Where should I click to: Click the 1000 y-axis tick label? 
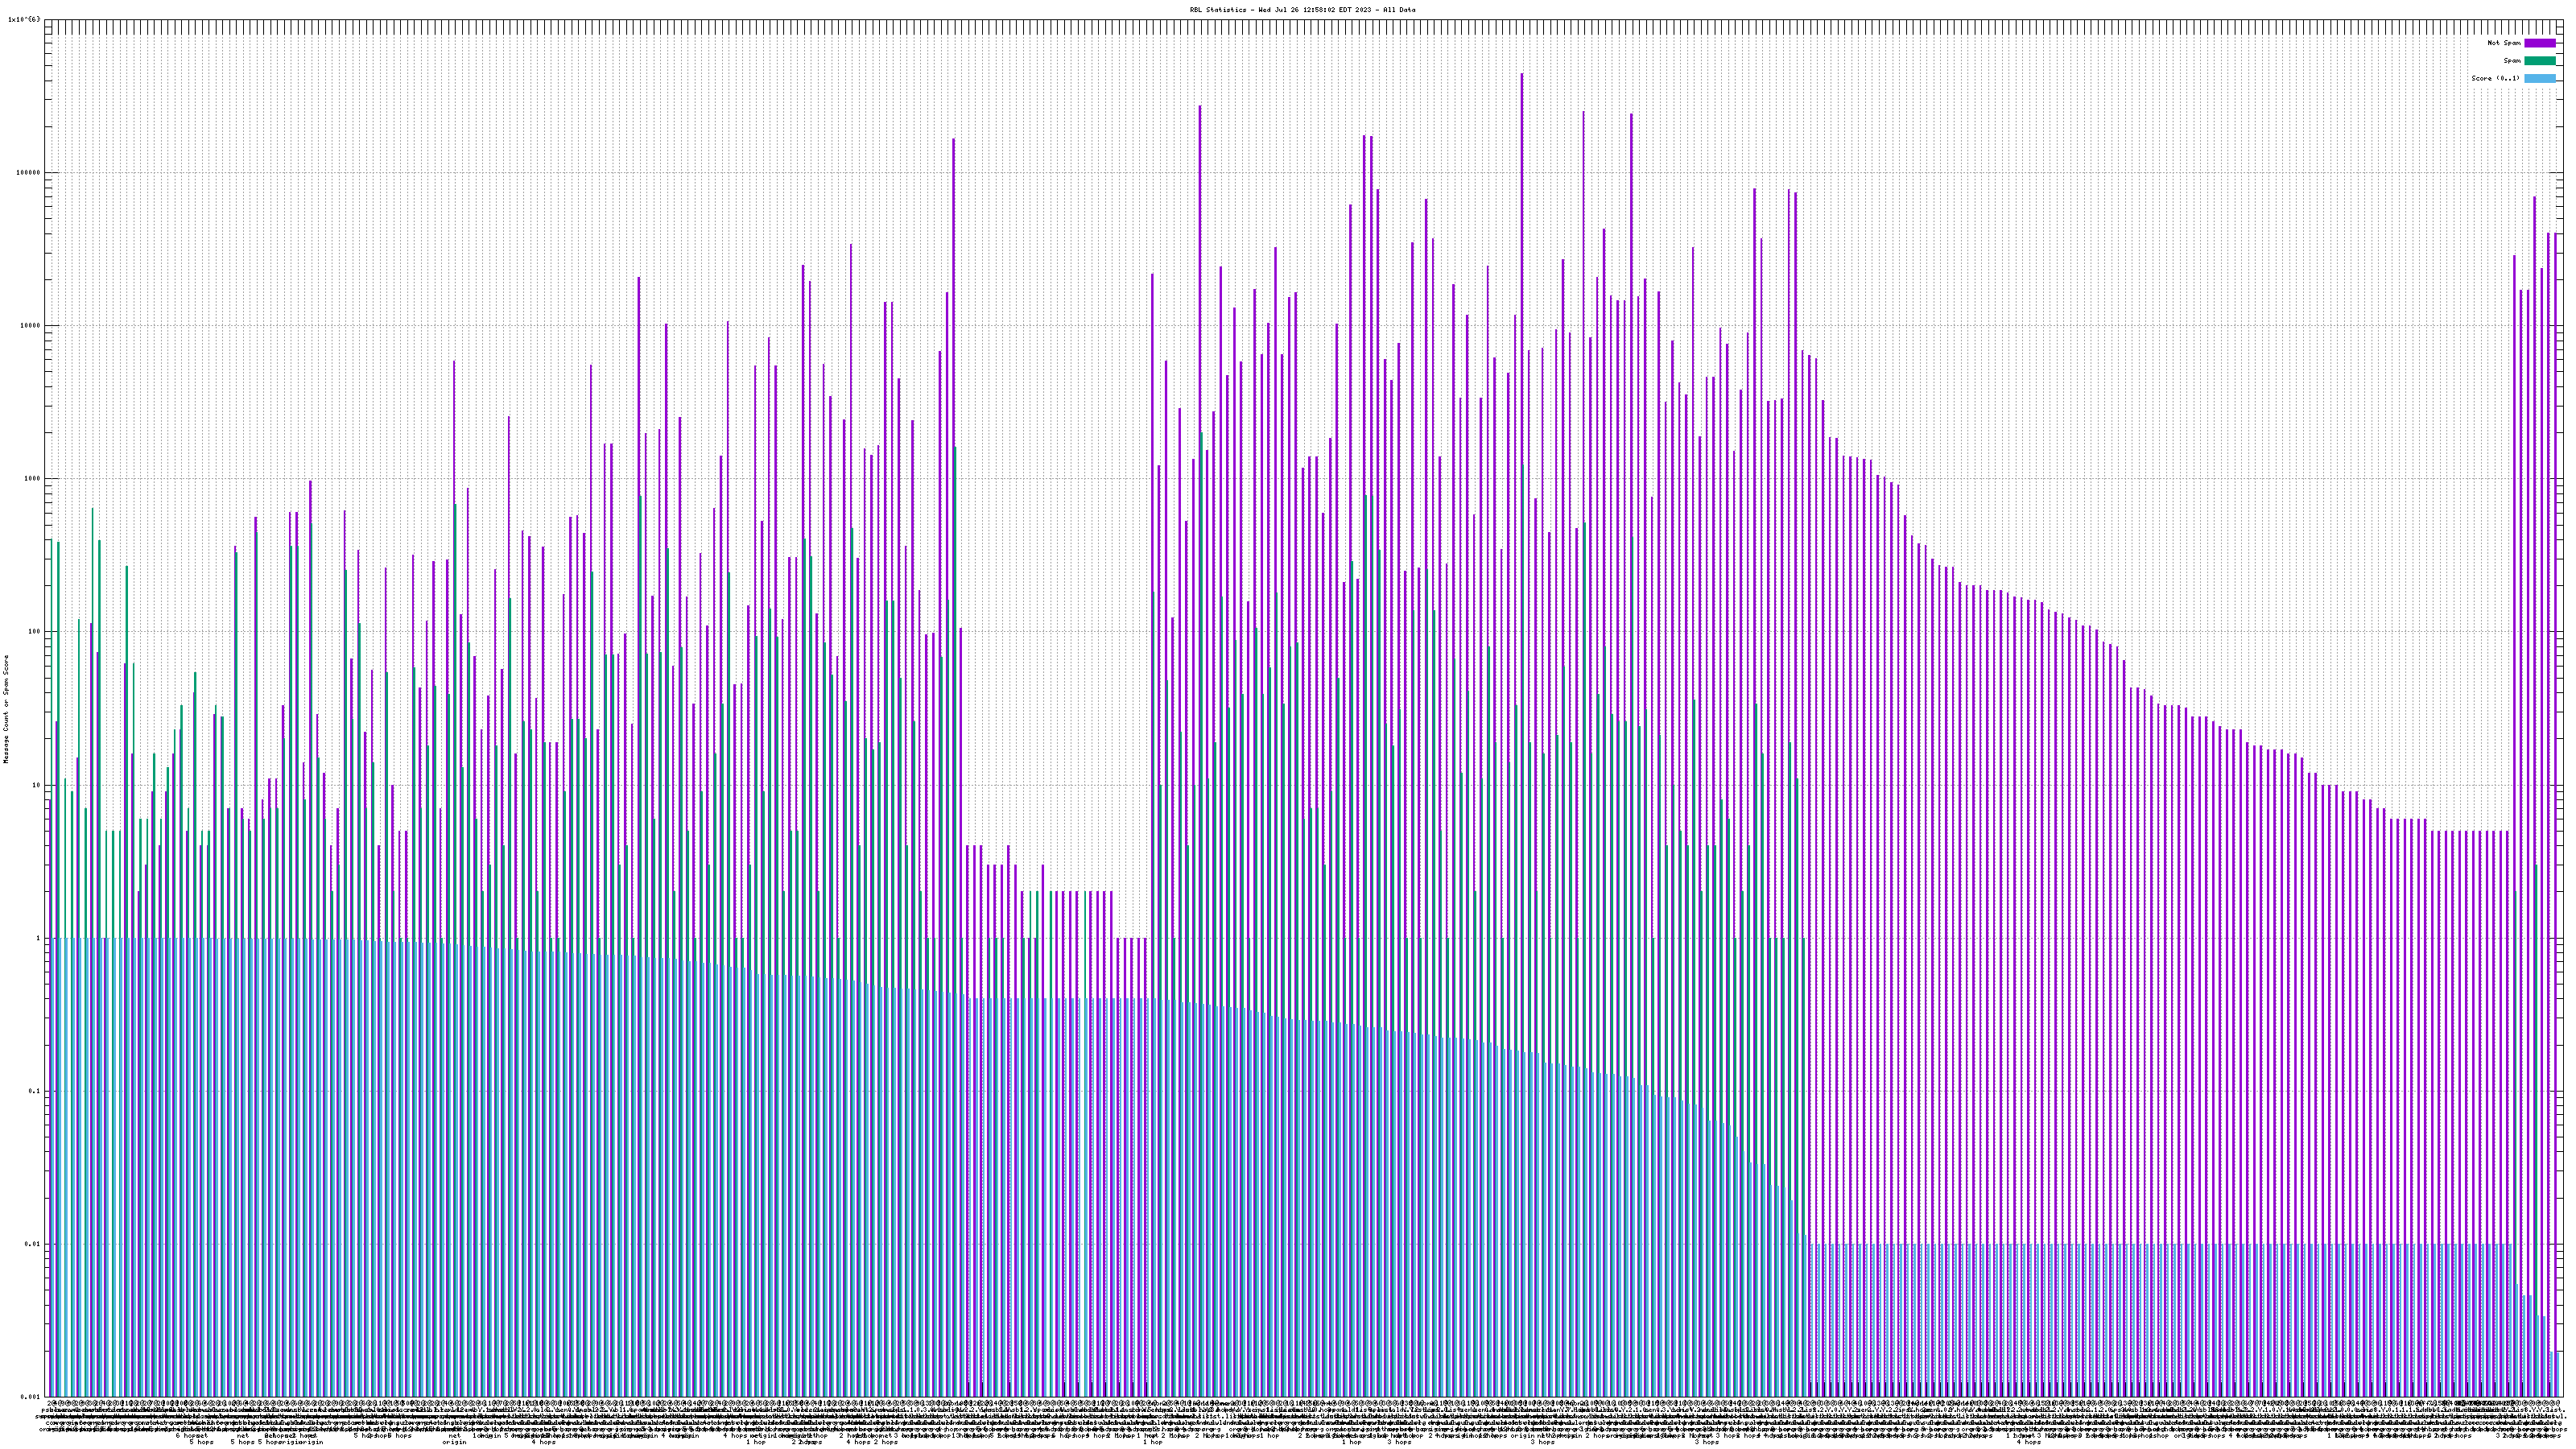(x=32, y=478)
